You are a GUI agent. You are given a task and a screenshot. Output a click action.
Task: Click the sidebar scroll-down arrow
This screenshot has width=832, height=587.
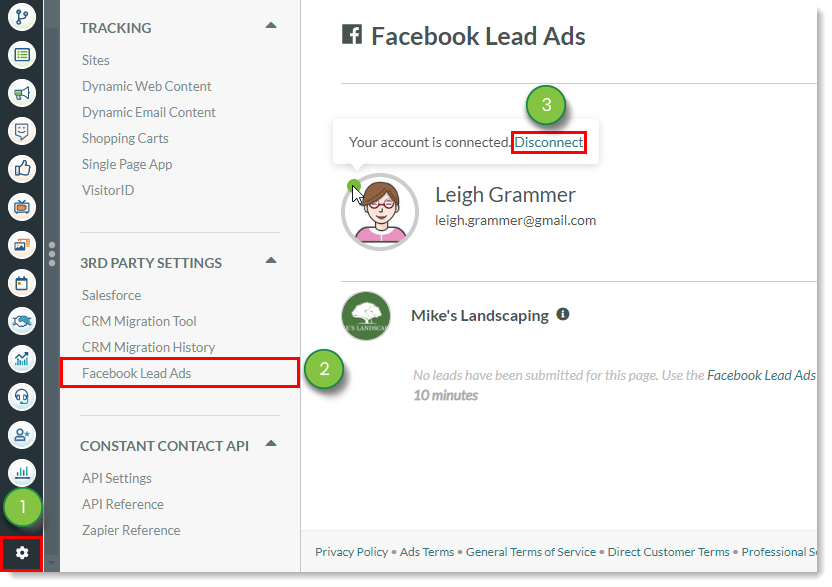[x=51, y=562]
